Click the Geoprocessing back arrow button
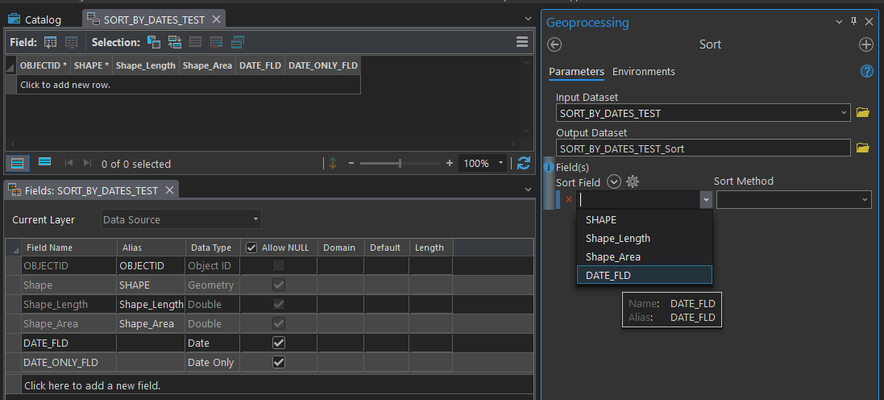 coord(555,45)
